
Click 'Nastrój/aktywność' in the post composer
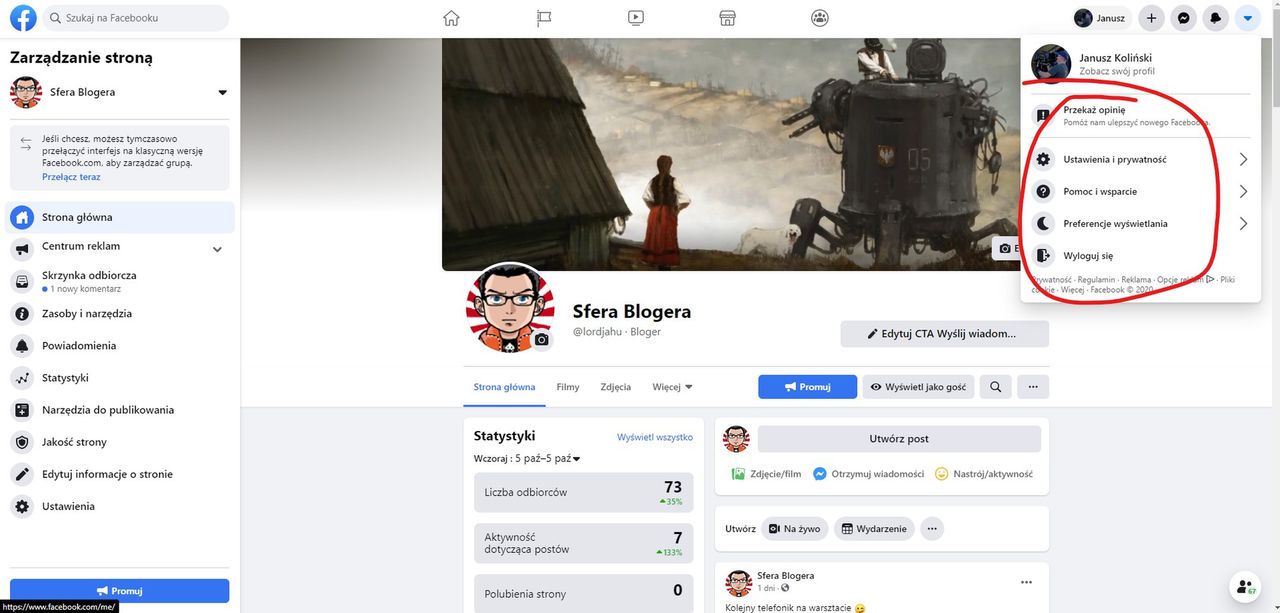(x=983, y=474)
